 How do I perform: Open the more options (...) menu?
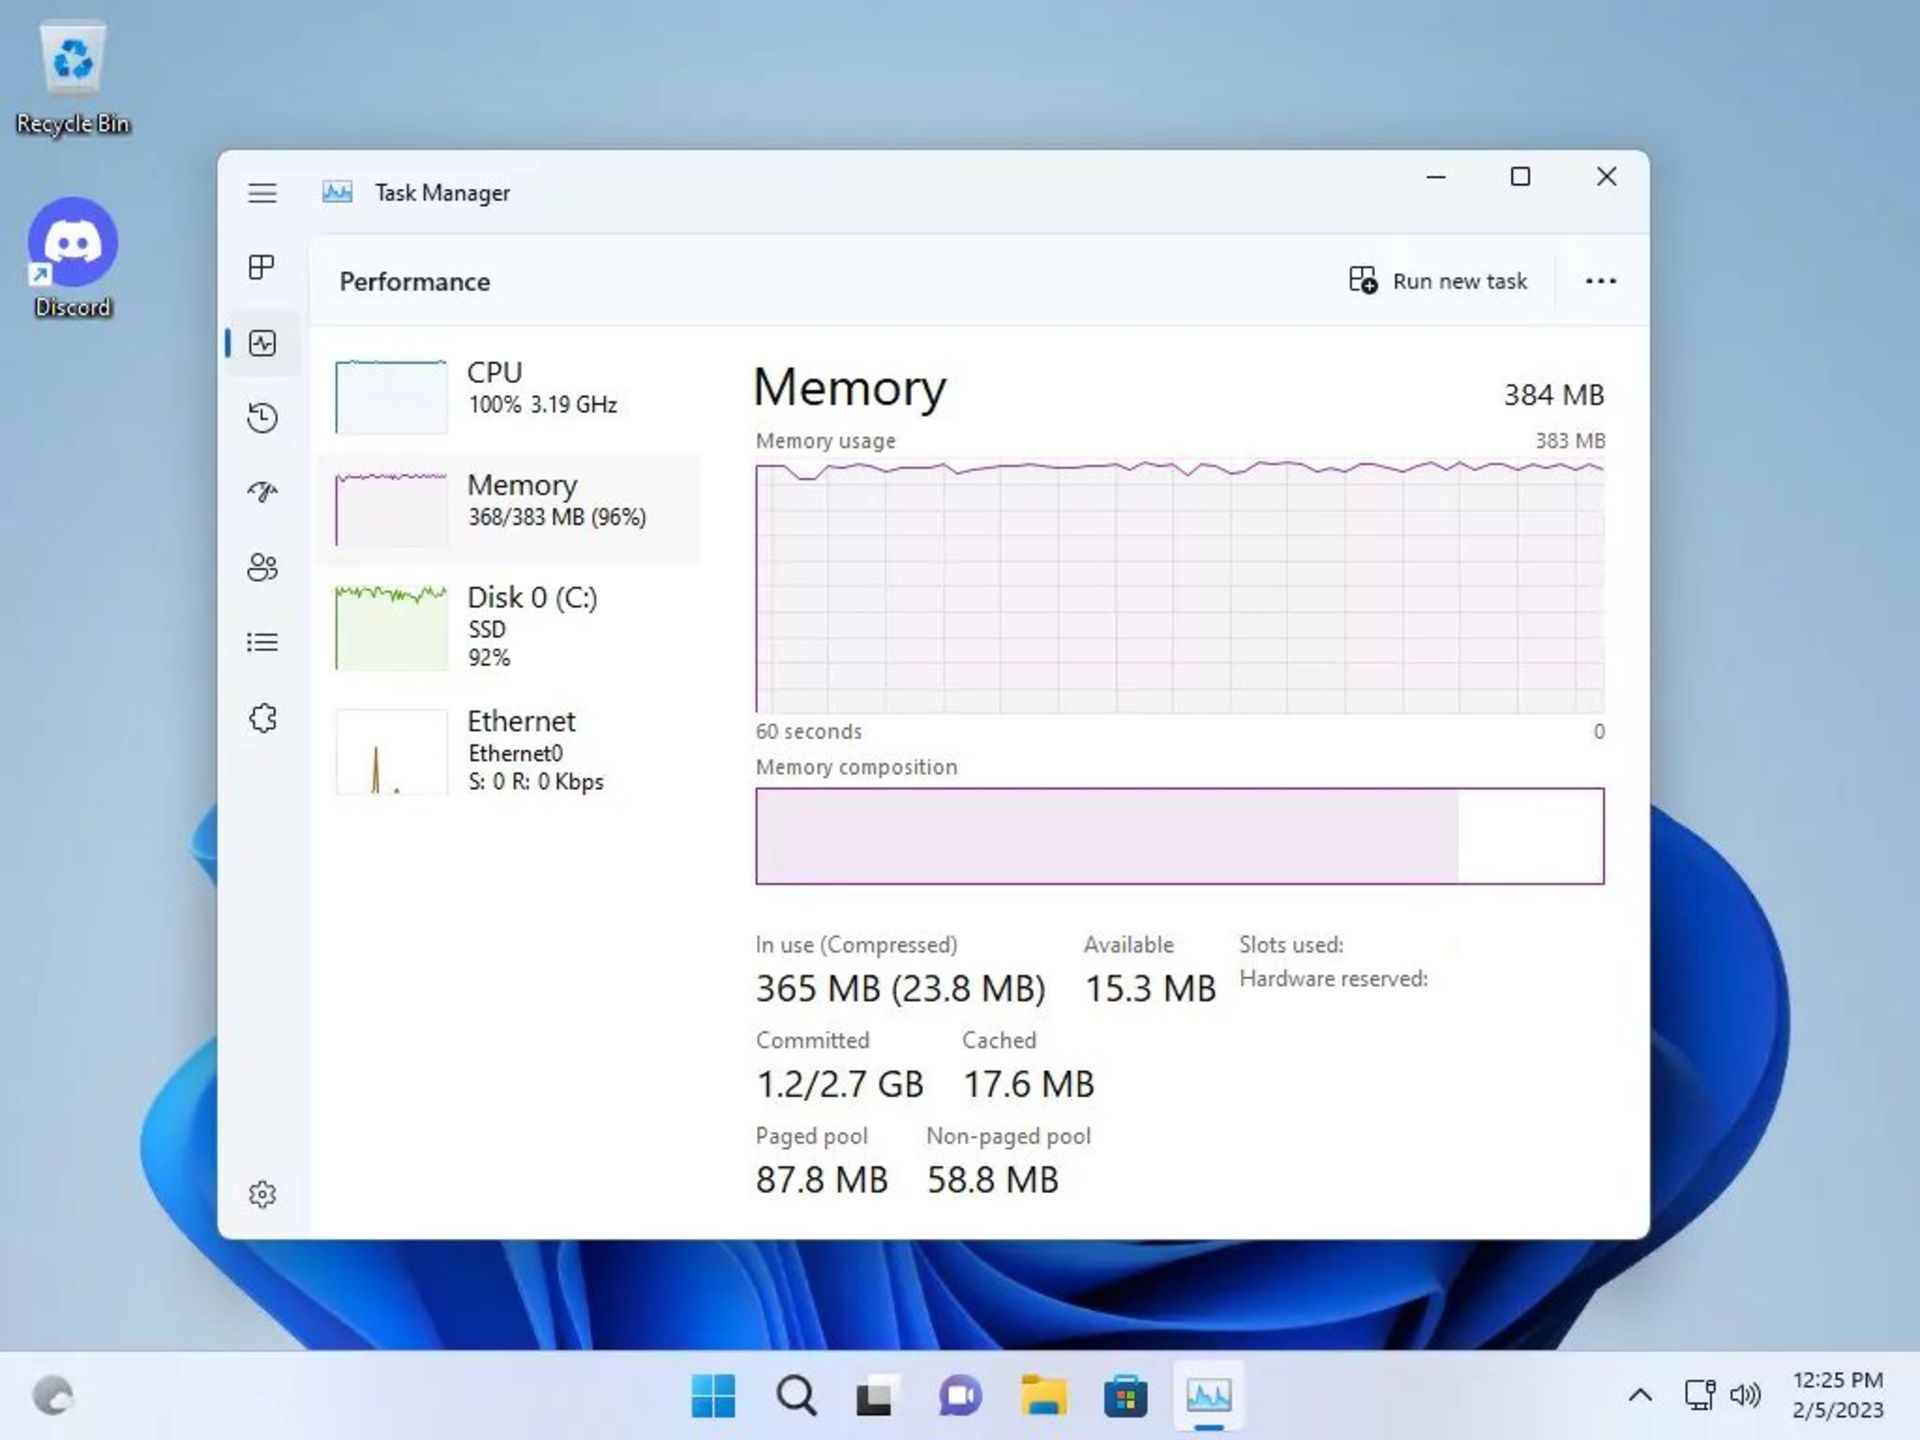tap(1600, 281)
